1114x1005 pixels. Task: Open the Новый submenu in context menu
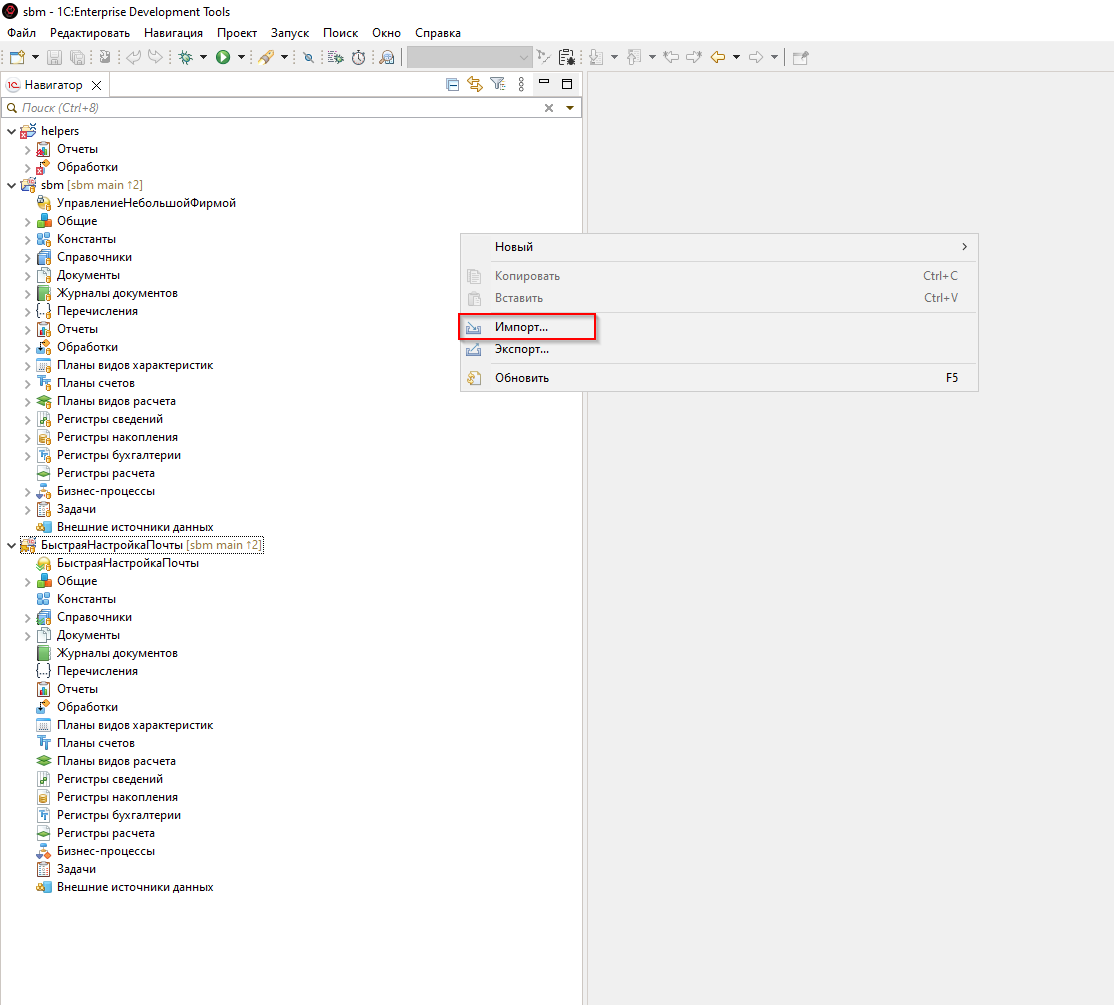pos(513,247)
